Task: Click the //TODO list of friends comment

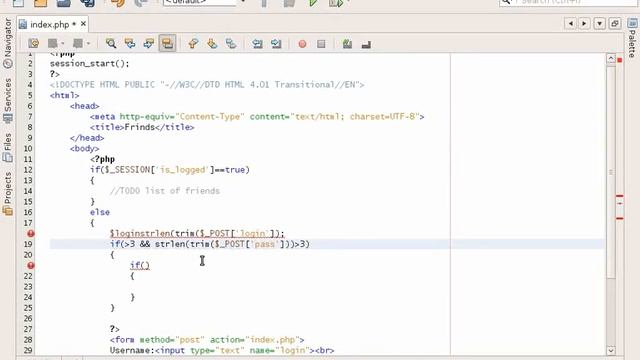Action: pyautogui.click(x=165, y=191)
